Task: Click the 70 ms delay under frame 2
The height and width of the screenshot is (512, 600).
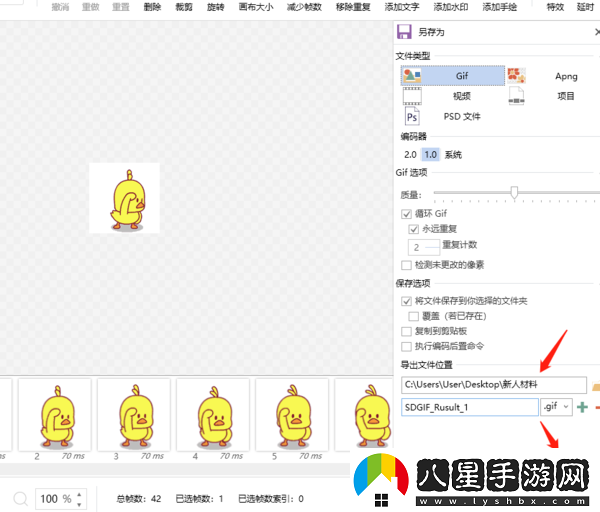Action: (x=73, y=456)
